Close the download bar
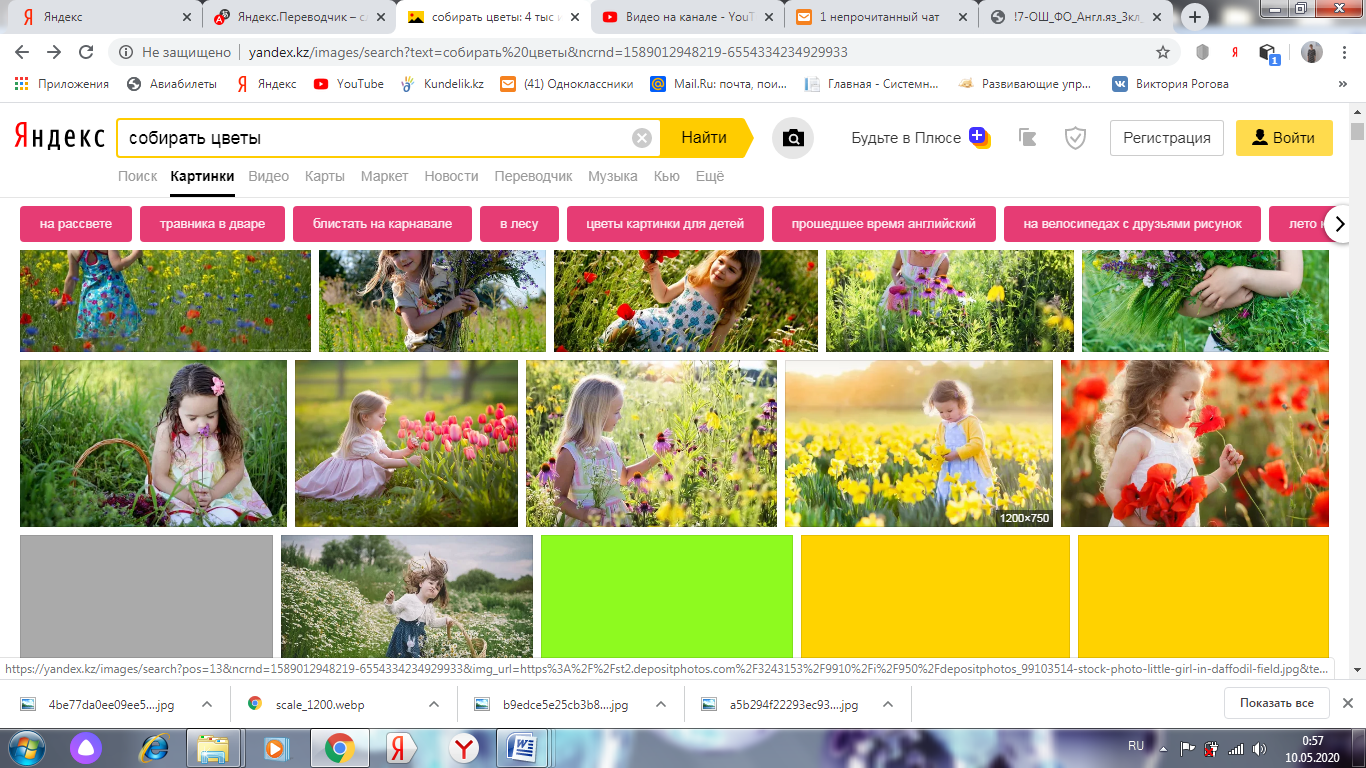Image resolution: width=1366 pixels, height=768 pixels. (x=1347, y=703)
